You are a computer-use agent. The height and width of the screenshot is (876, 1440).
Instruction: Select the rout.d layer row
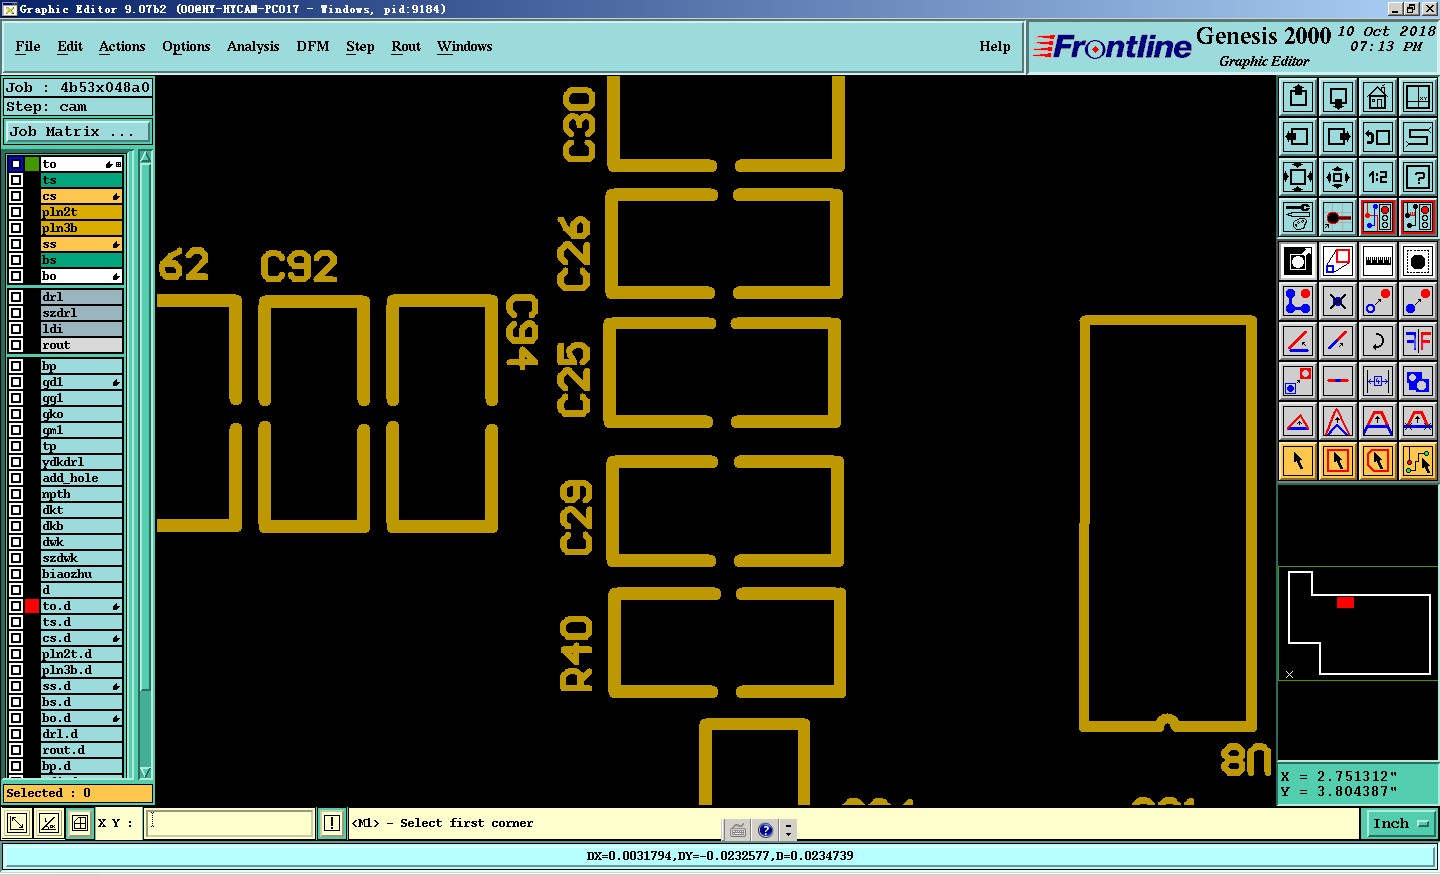81,750
